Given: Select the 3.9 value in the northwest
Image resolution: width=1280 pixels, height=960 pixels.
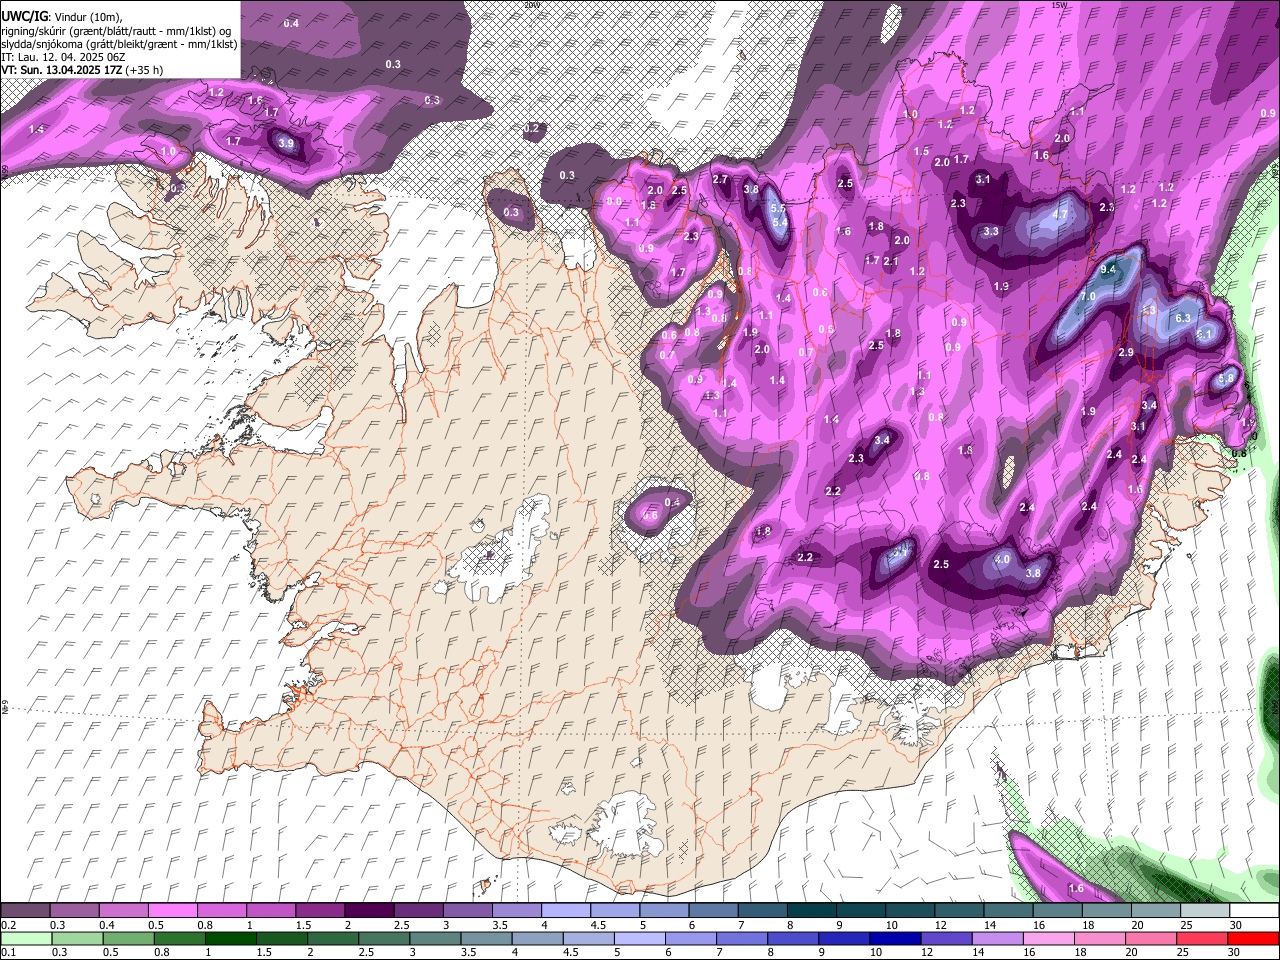Looking at the screenshot, I should (x=286, y=143).
